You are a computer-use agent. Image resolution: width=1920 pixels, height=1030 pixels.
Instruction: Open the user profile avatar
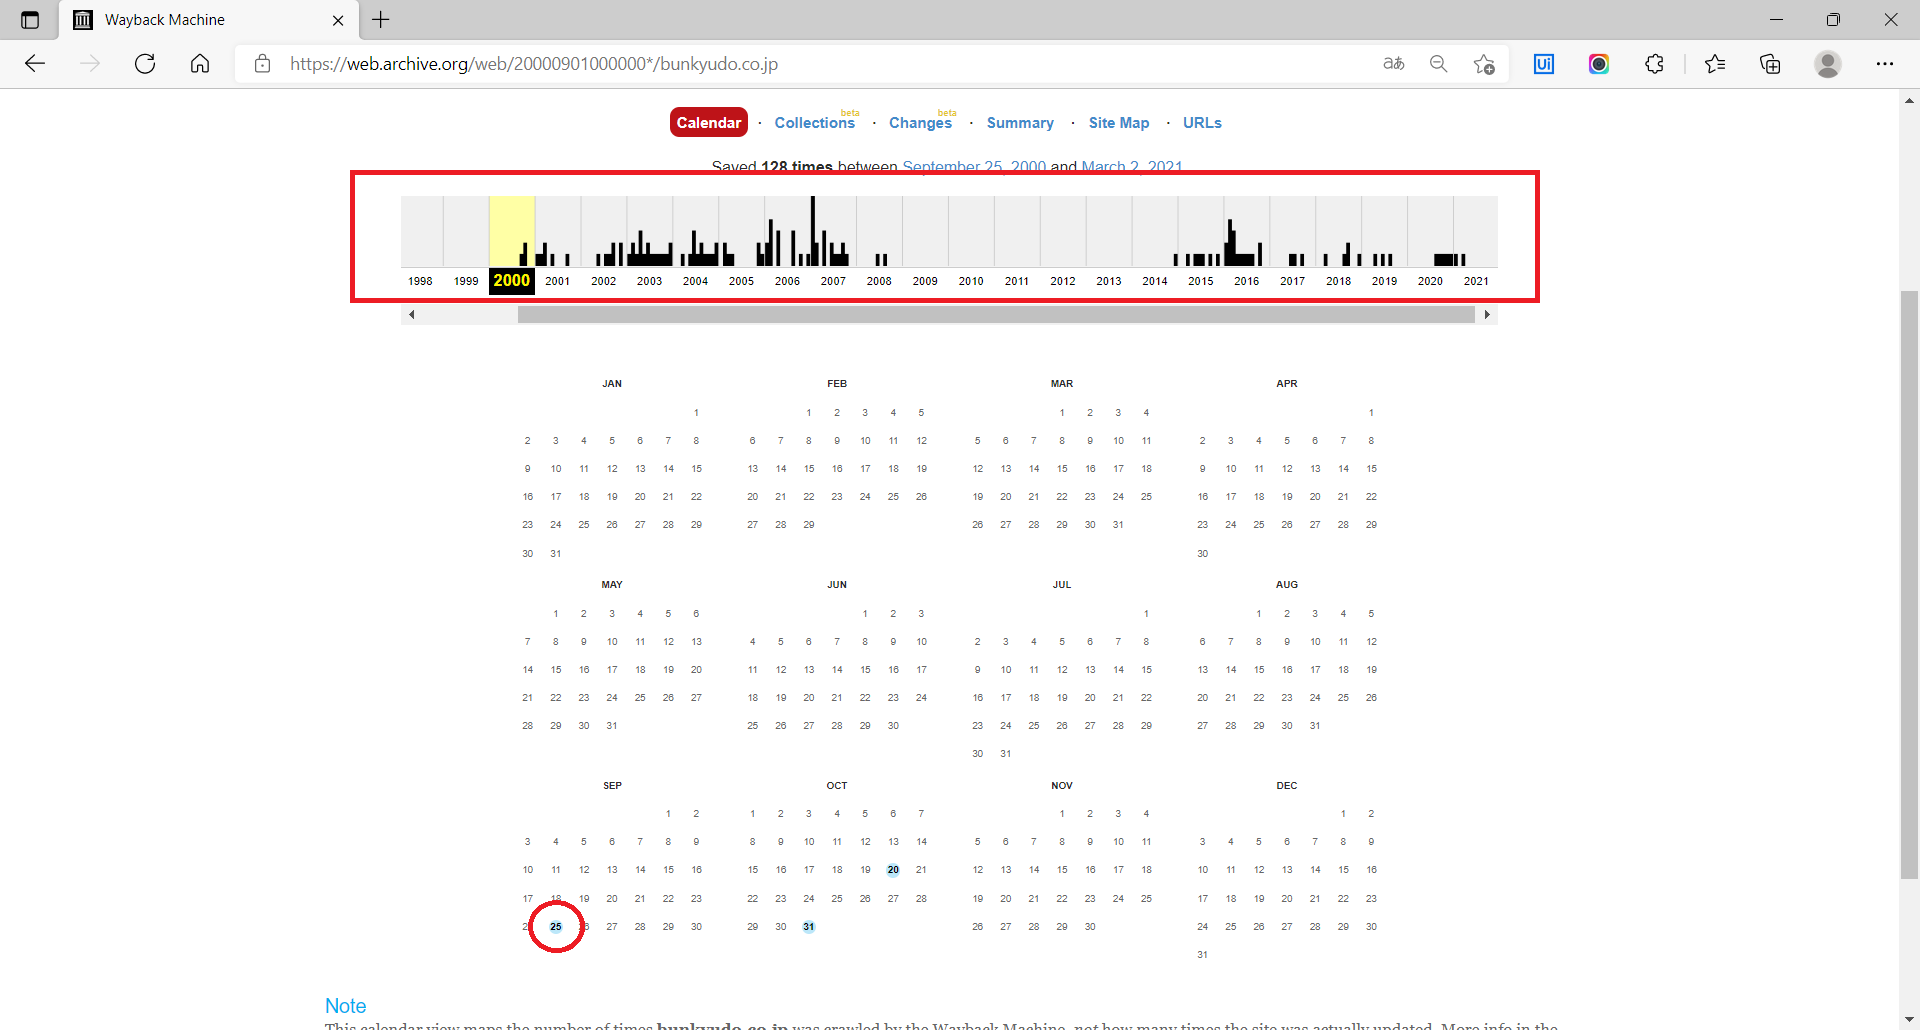tap(1828, 64)
